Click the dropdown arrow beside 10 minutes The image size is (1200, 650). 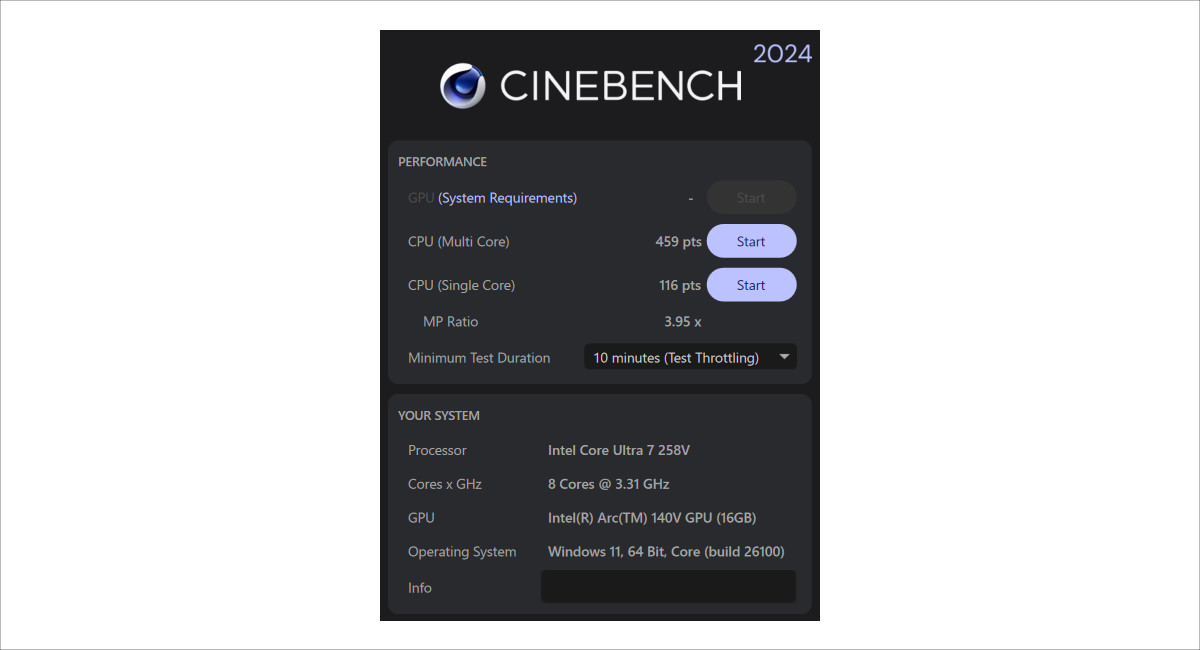[x=785, y=357]
